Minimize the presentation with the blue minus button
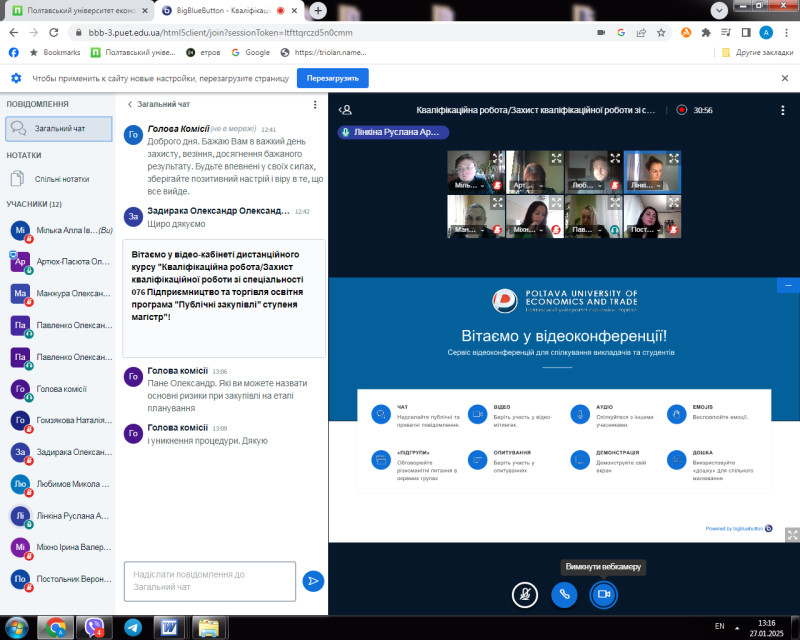This screenshot has width=800, height=640. coord(789,285)
